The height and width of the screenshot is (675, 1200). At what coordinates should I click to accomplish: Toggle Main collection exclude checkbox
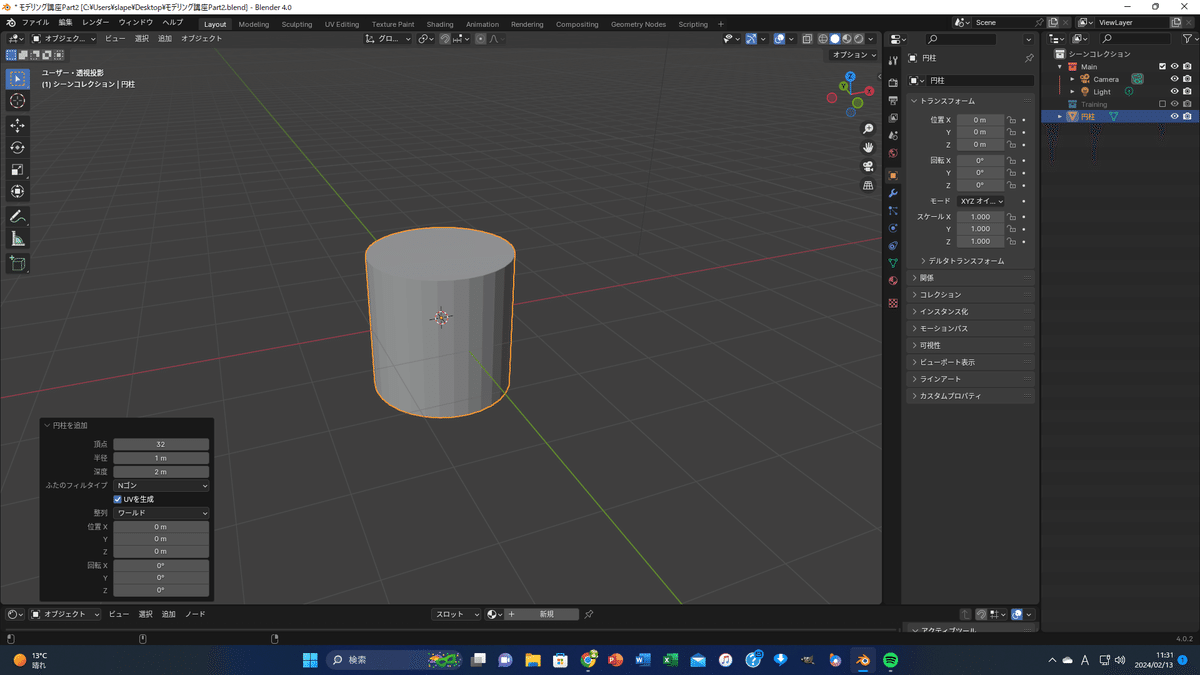coord(1162,67)
